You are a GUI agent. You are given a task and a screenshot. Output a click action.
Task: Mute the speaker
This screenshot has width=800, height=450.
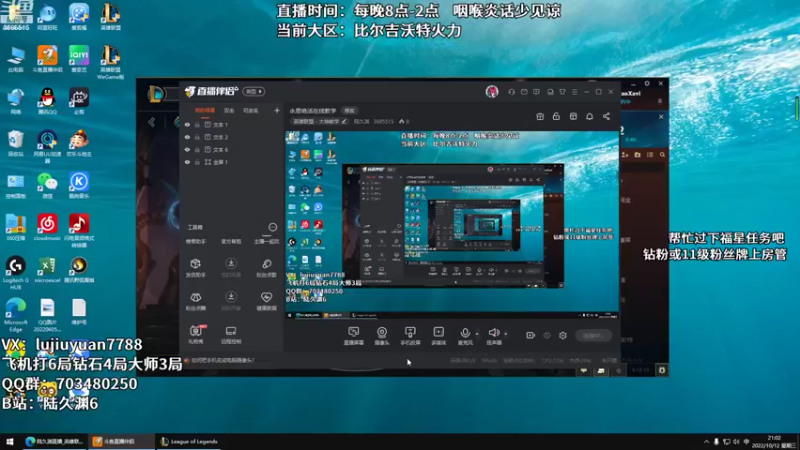pos(493,336)
